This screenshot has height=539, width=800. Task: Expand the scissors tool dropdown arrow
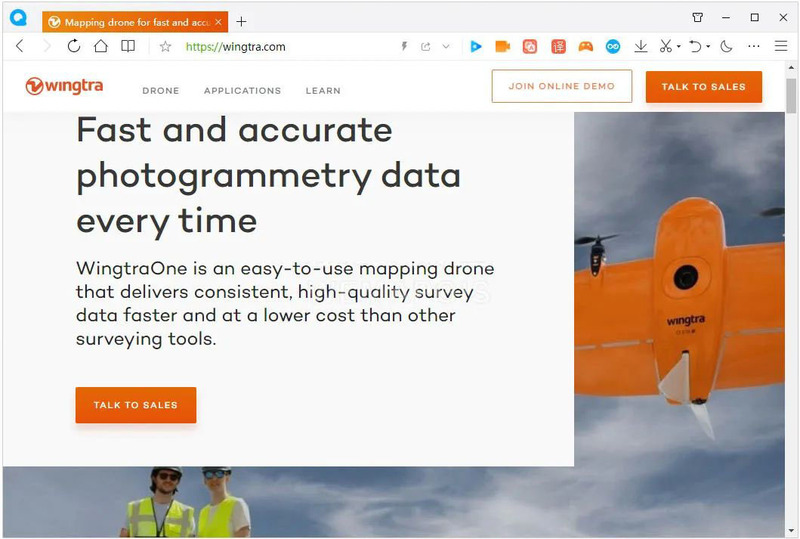[679, 47]
